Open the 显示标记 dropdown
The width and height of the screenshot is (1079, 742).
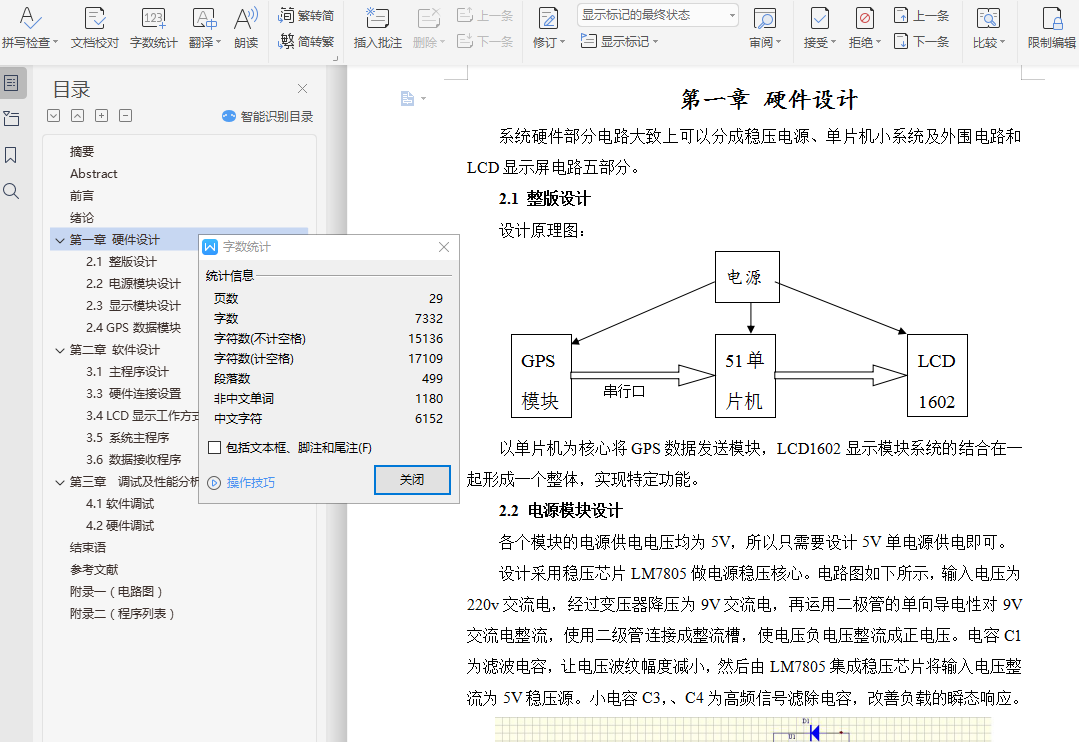[x=619, y=41]
